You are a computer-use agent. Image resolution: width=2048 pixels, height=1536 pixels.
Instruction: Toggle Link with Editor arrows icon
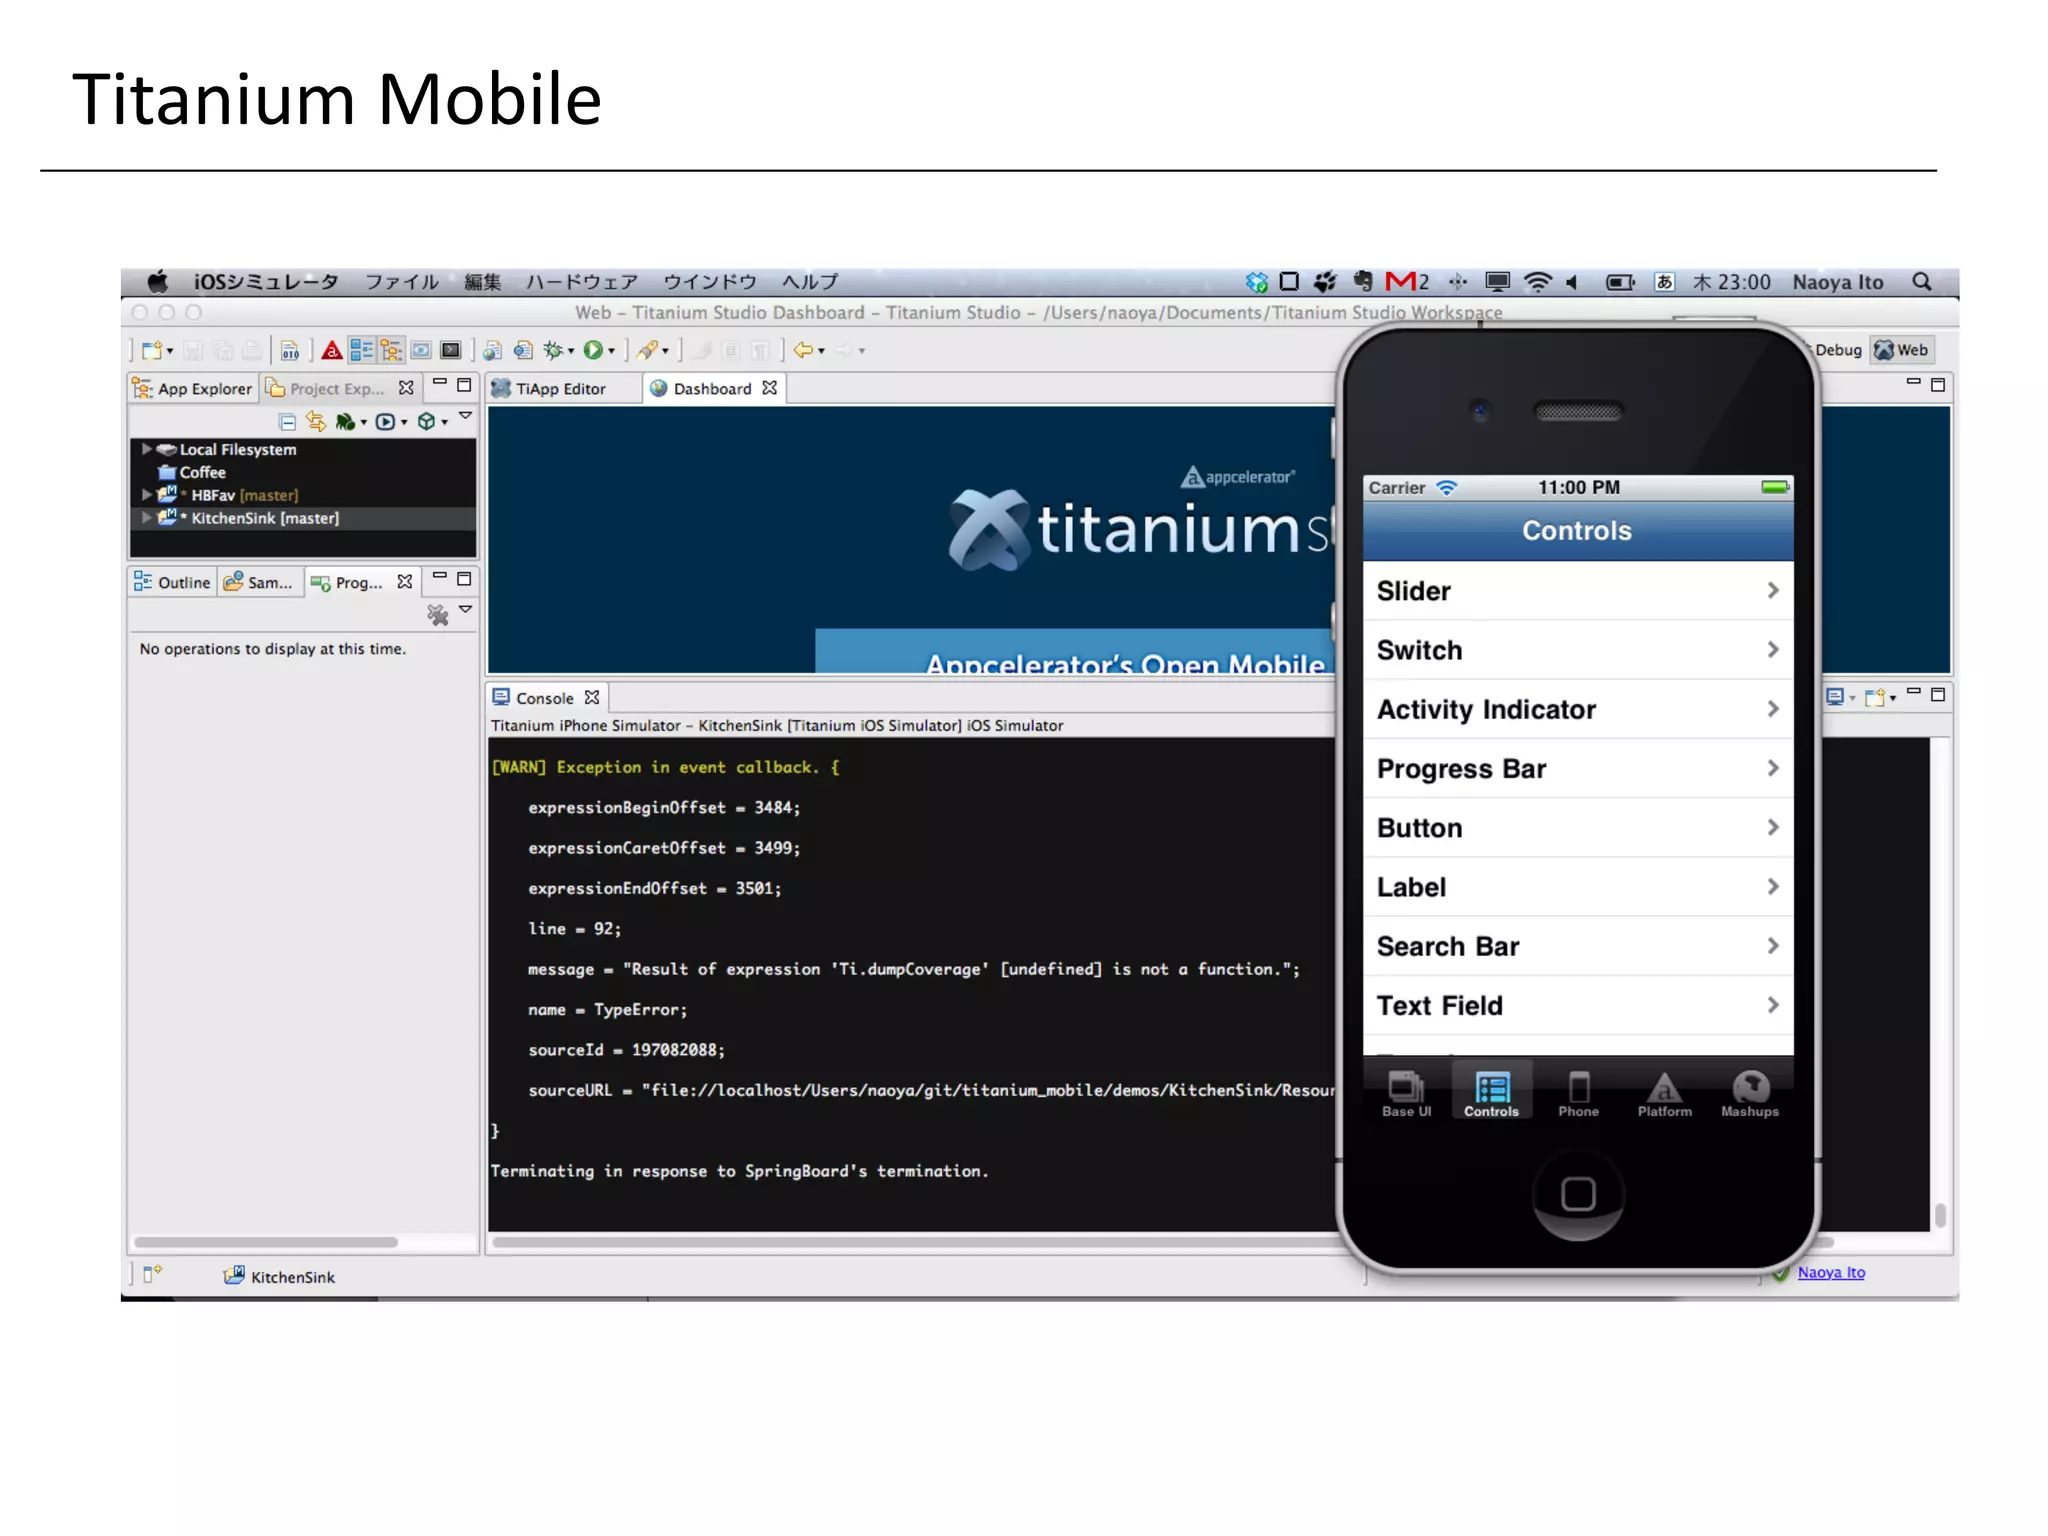click(316, 422)
